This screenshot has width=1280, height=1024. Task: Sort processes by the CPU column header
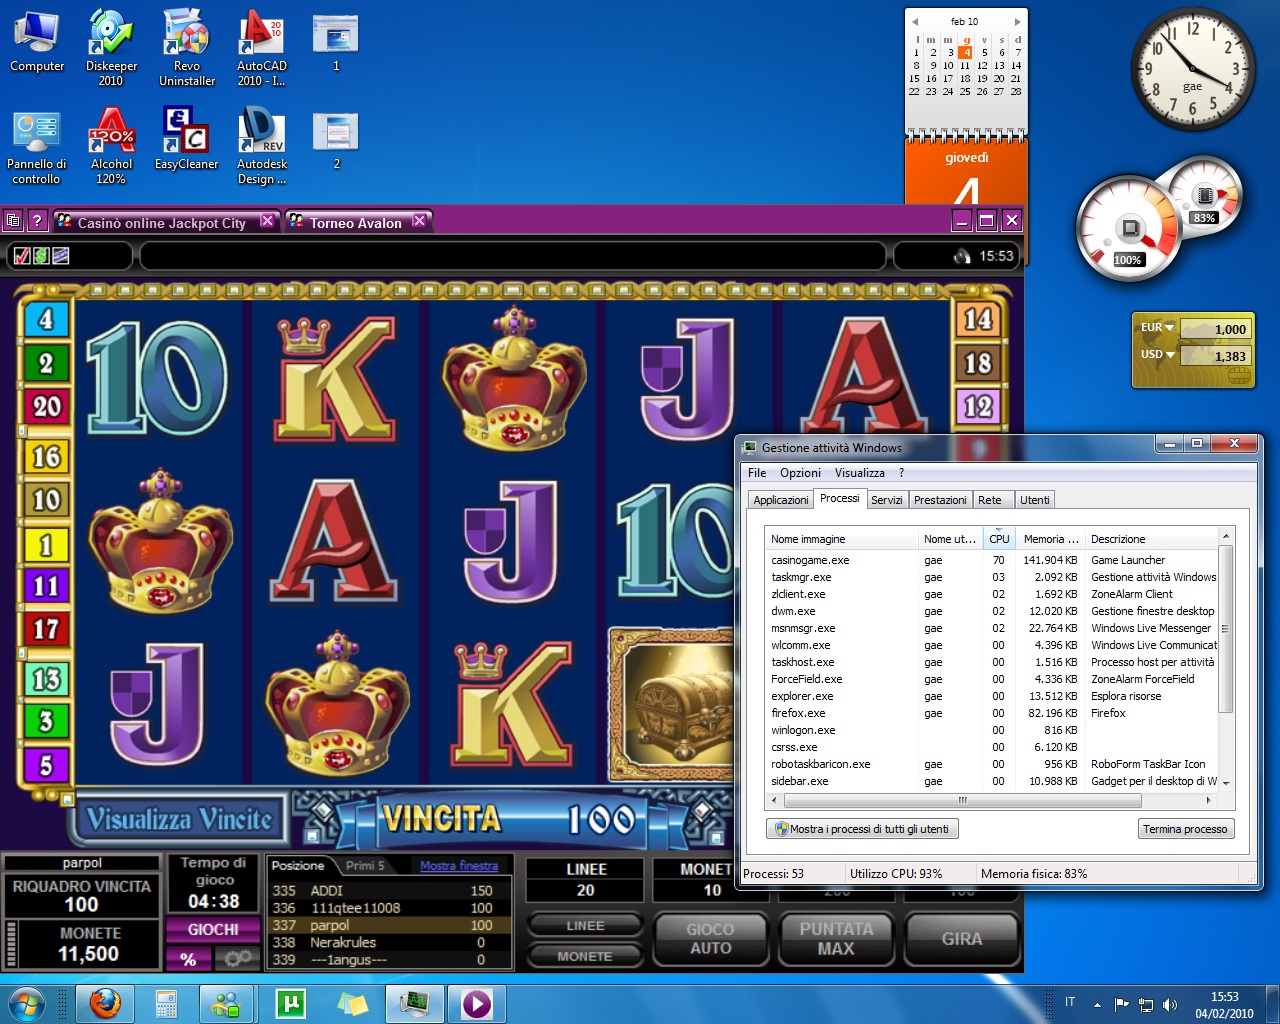tap(999, 539)
